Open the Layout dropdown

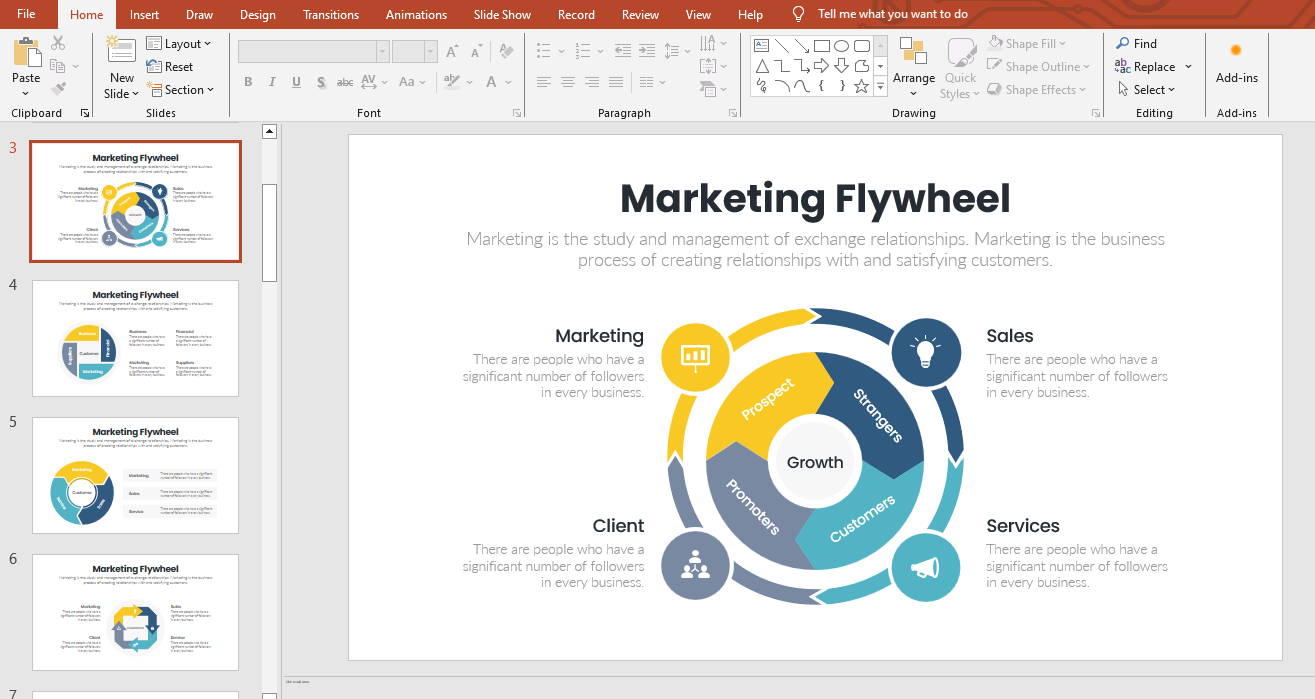178,44
